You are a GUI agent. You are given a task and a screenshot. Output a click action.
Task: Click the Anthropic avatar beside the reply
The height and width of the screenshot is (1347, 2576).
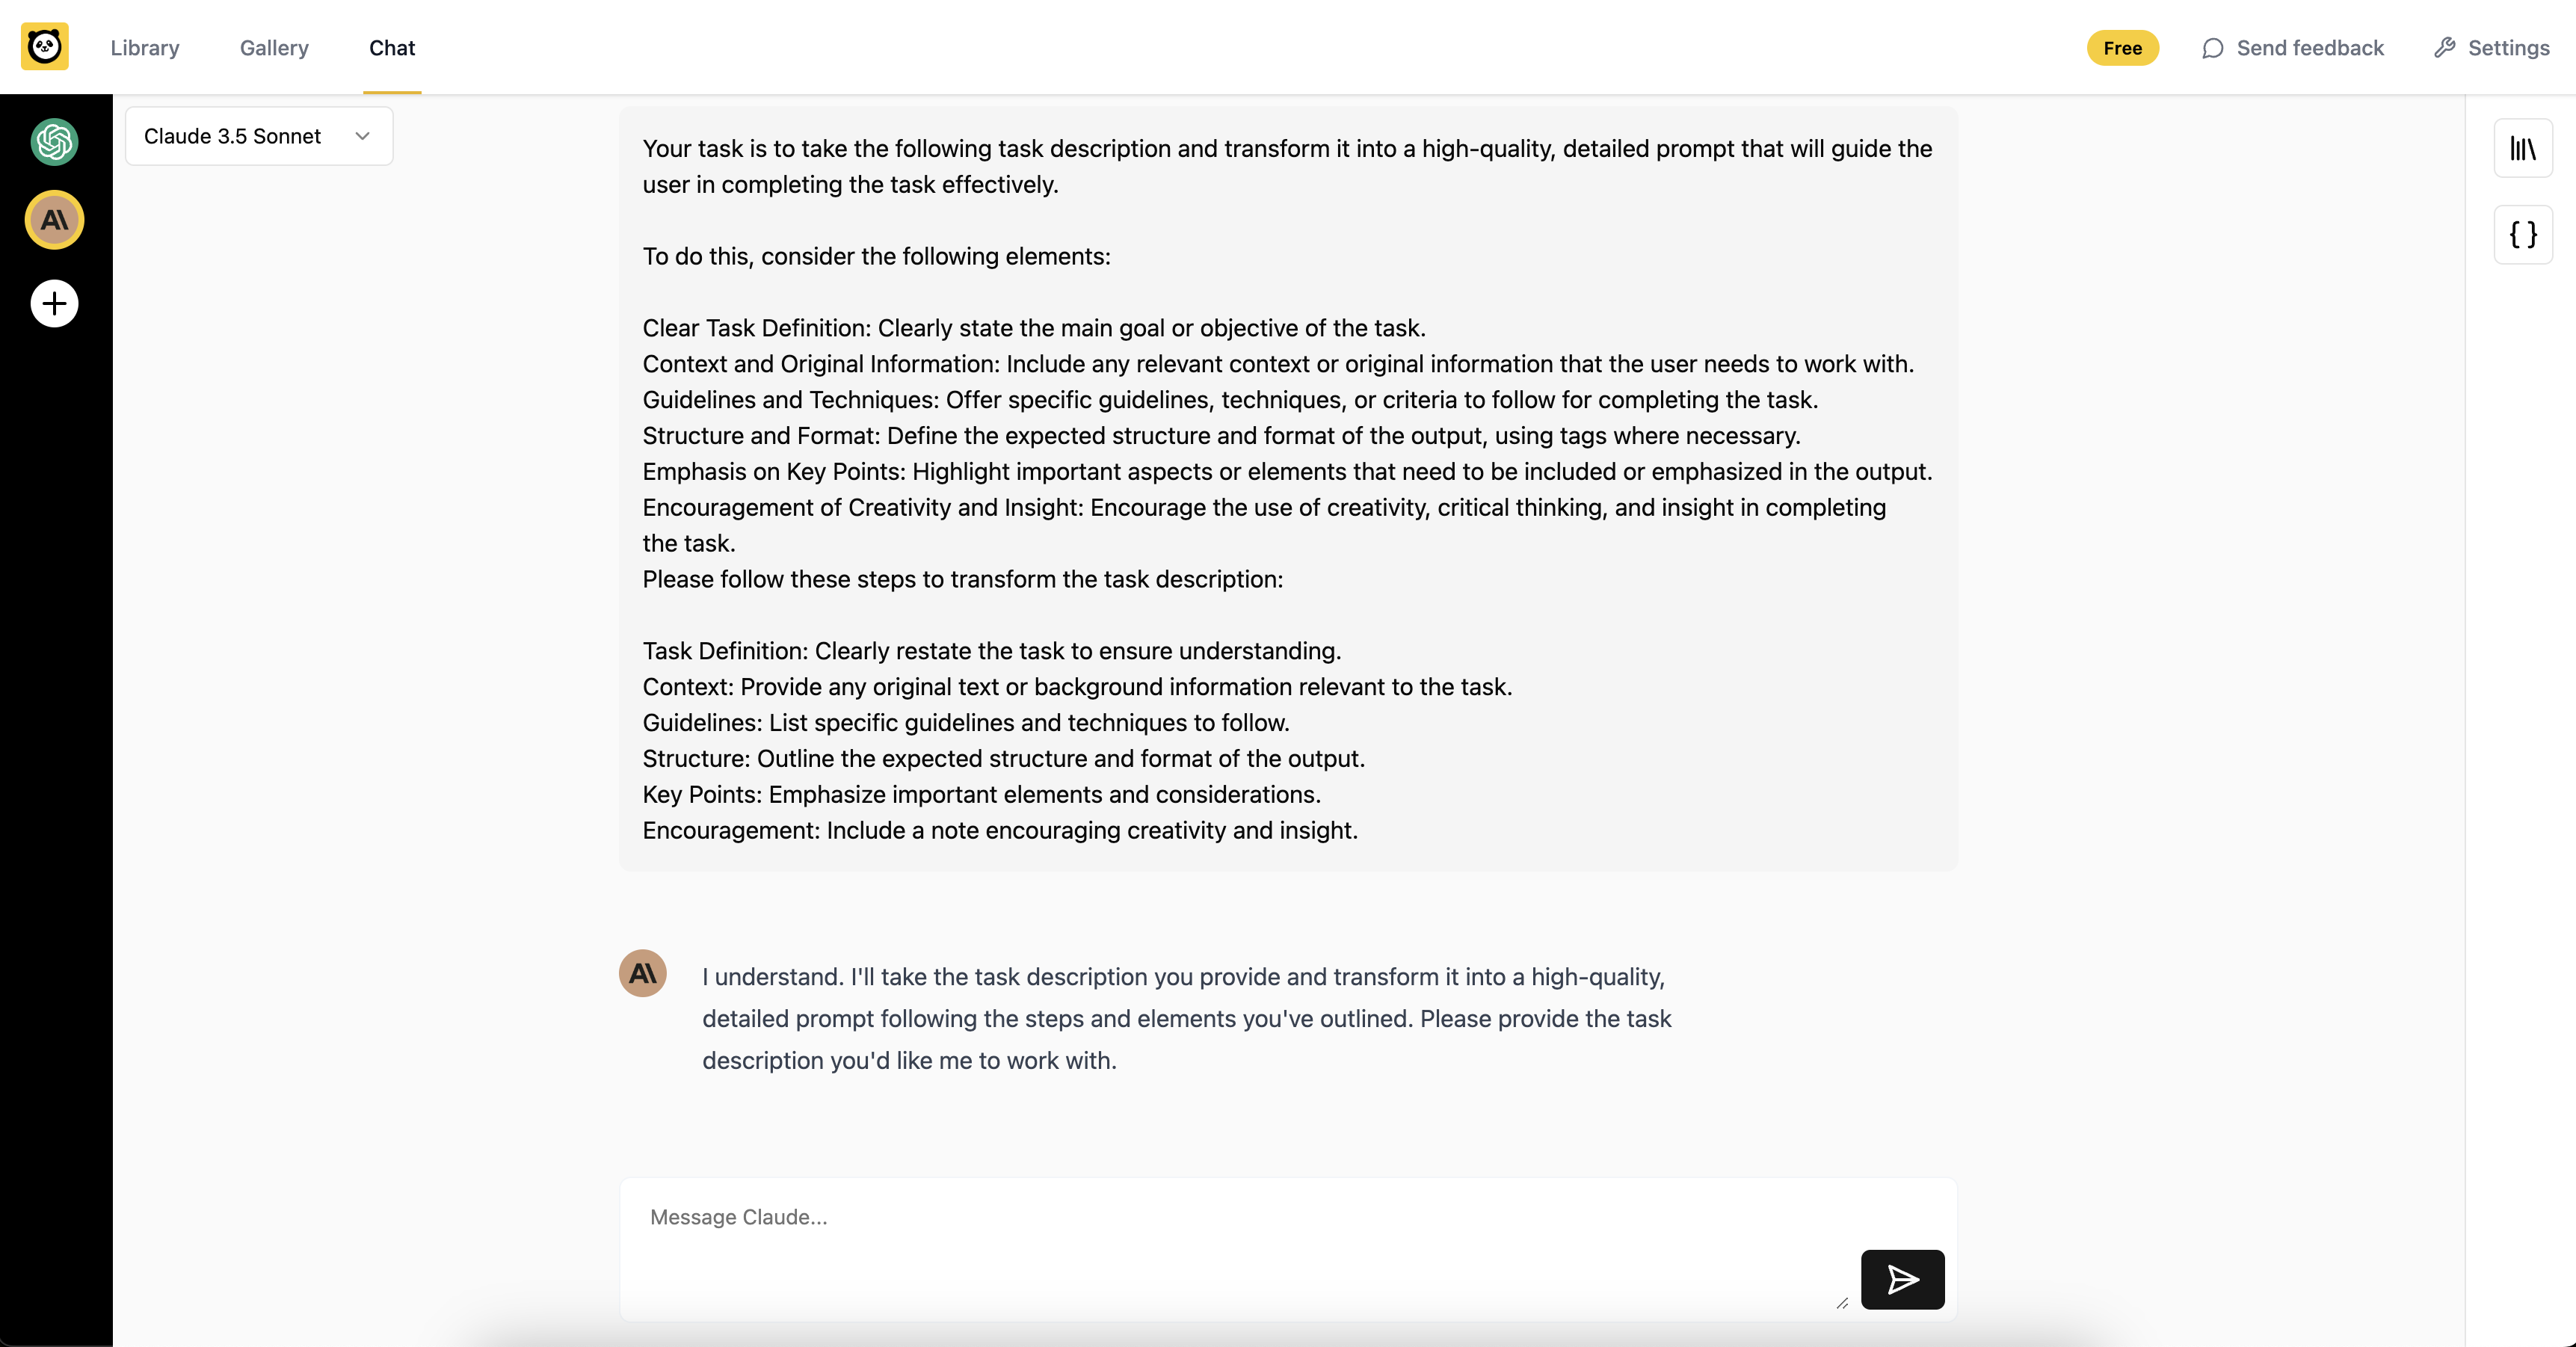[643, 973]
